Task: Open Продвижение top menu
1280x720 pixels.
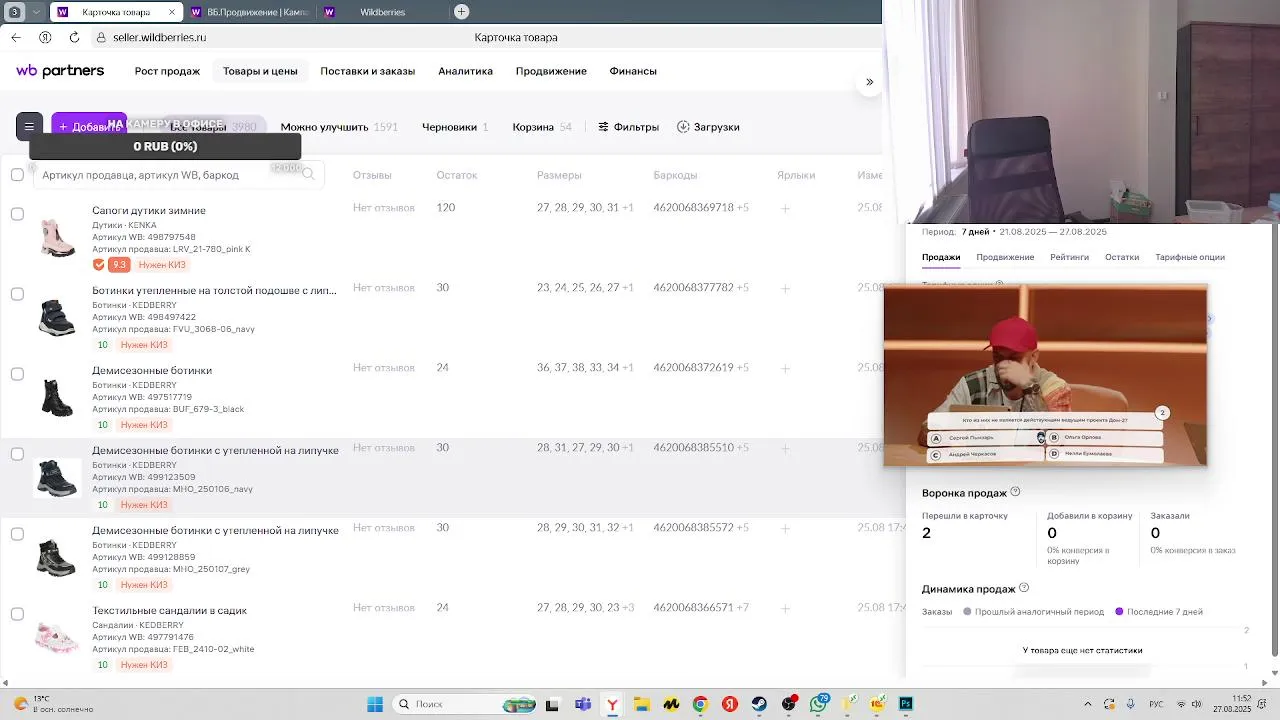Action: point(551,71)
